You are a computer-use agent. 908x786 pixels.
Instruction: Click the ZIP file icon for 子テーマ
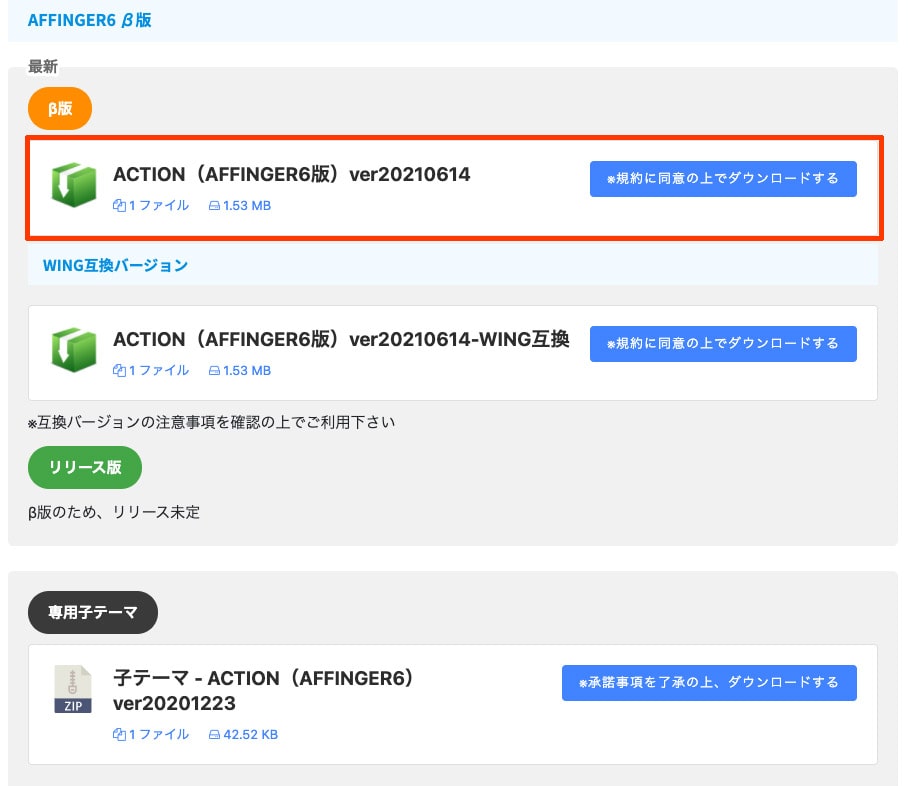point(72,690)
